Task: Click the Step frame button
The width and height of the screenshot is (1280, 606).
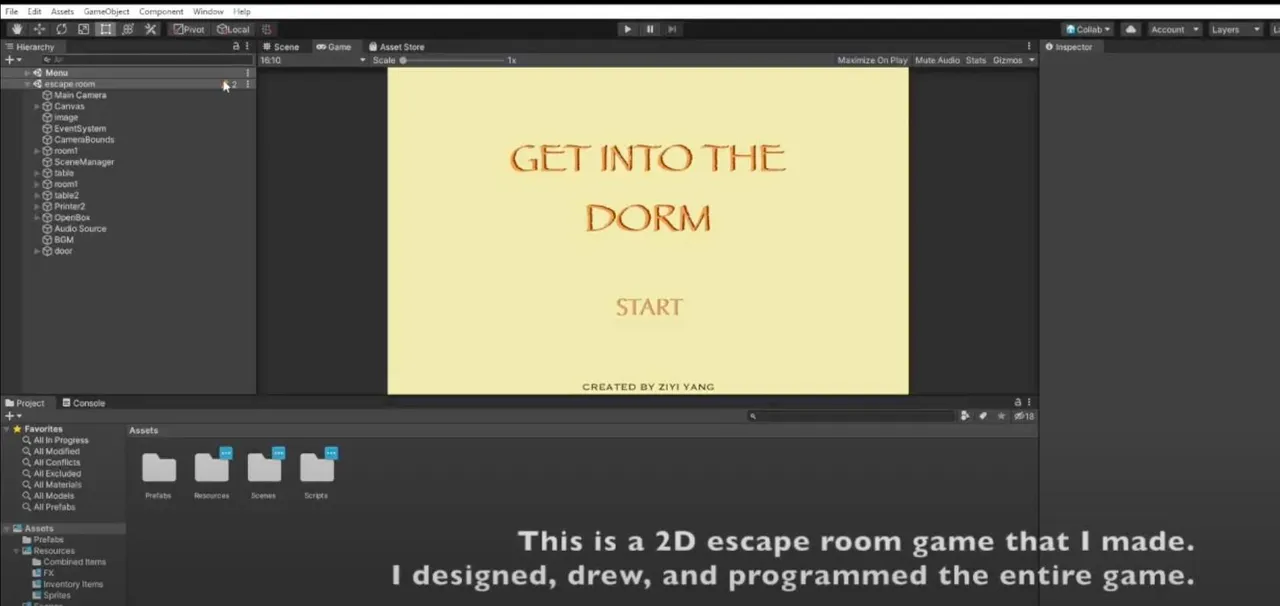Action: click(672, 29)
